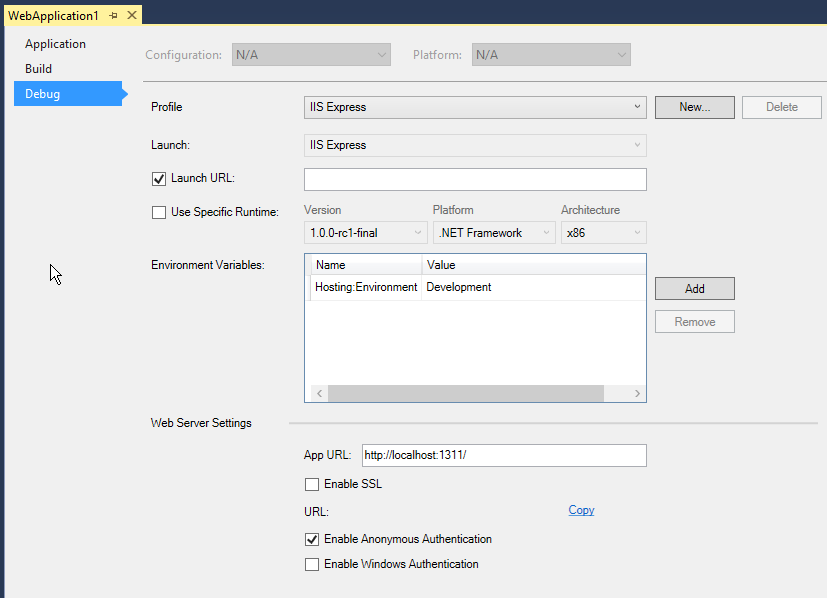Toggle the Launch URL checkbox
Viewport: 827px width, 598px height.
[x=158, y=179]
